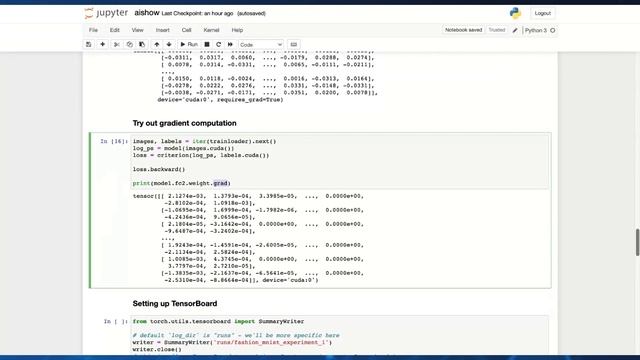The image size is (640, 360).
Task: Click the writer.close() code line
Action: (157, 349)
